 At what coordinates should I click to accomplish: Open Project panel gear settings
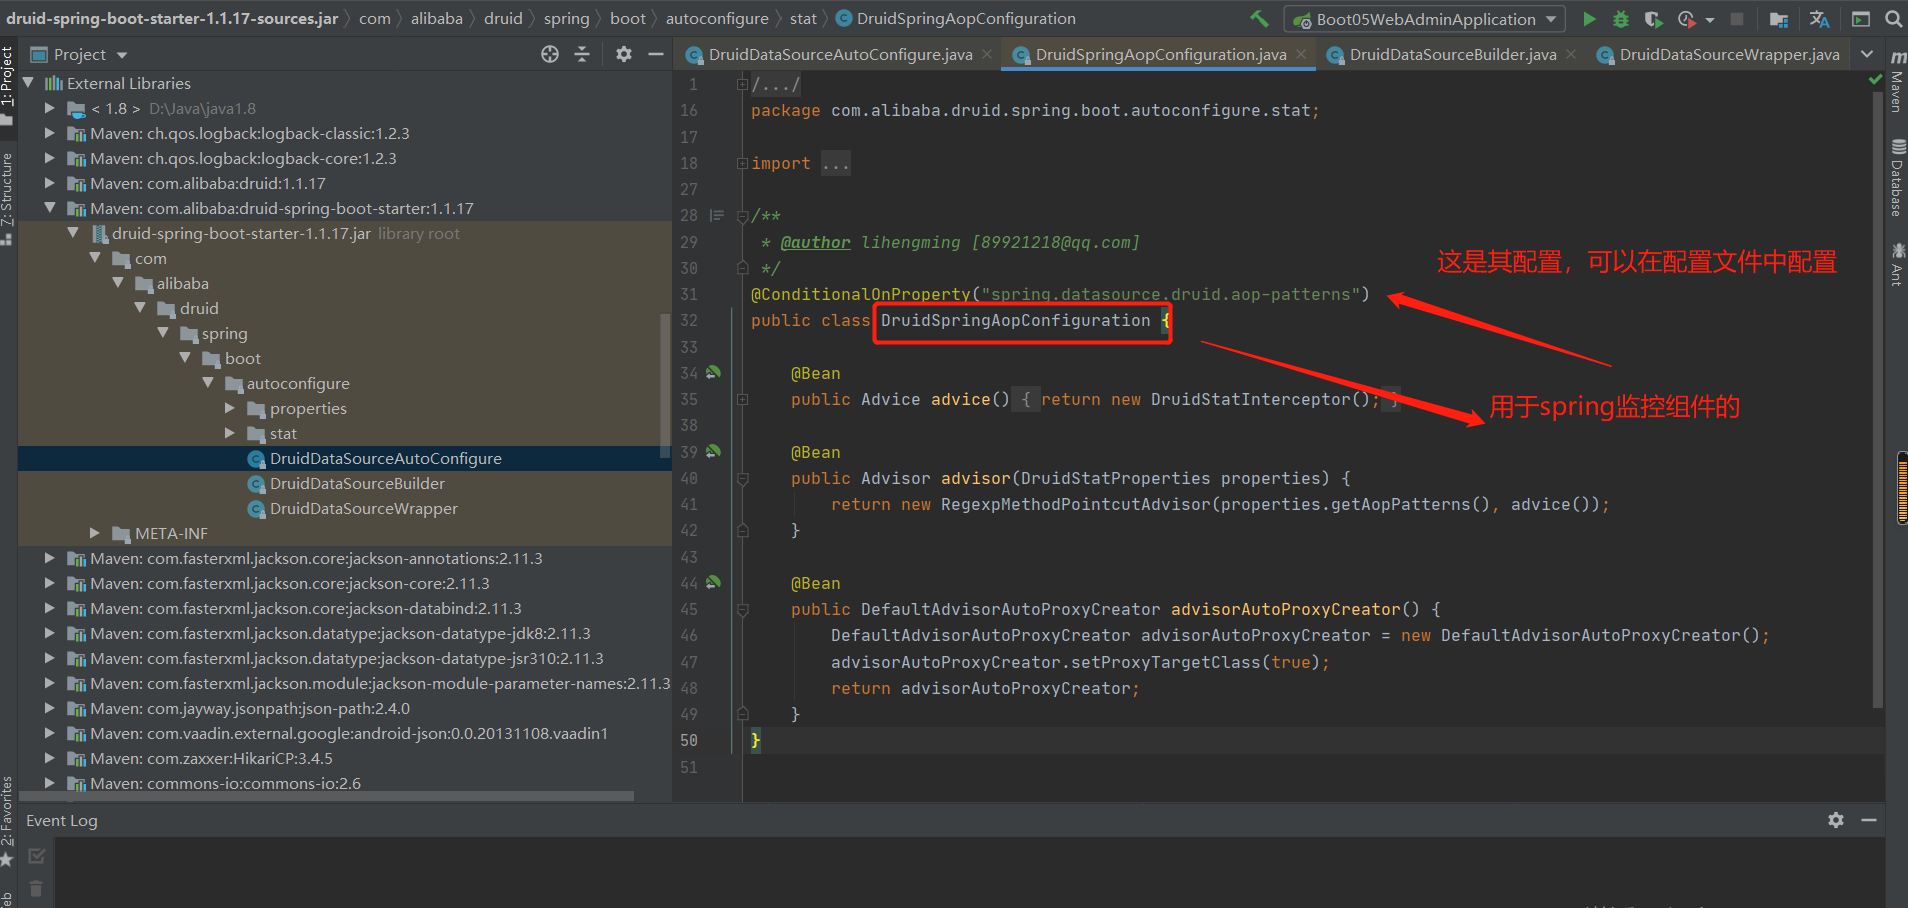(x=624, y=54)
